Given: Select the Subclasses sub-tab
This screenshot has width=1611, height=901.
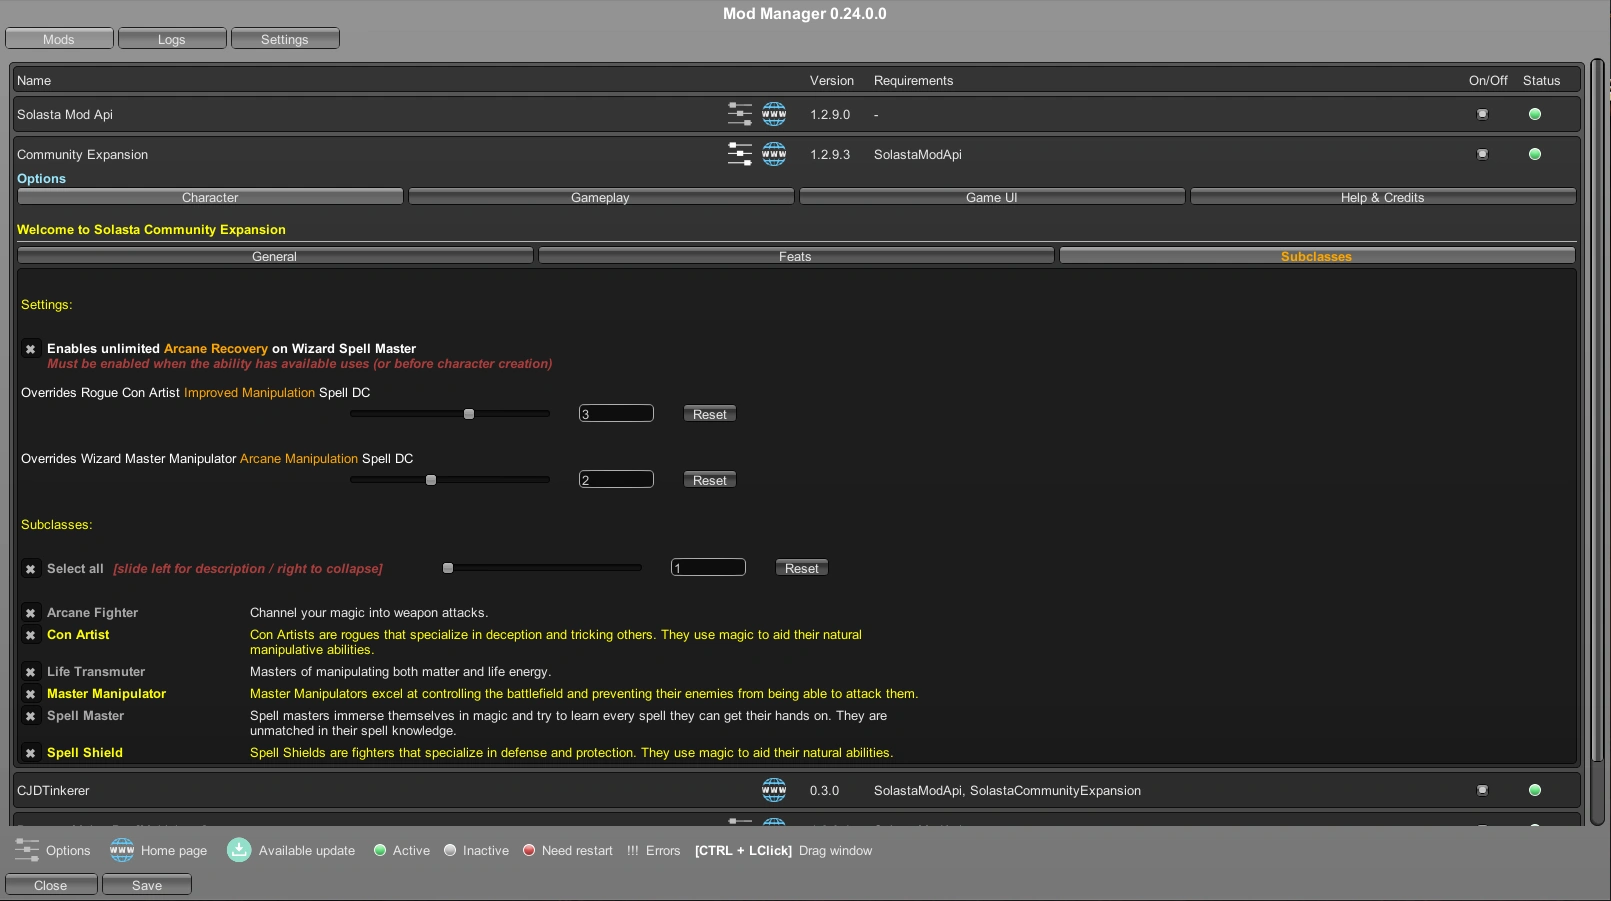Looking at the screenshot, I should [1317, 256].
